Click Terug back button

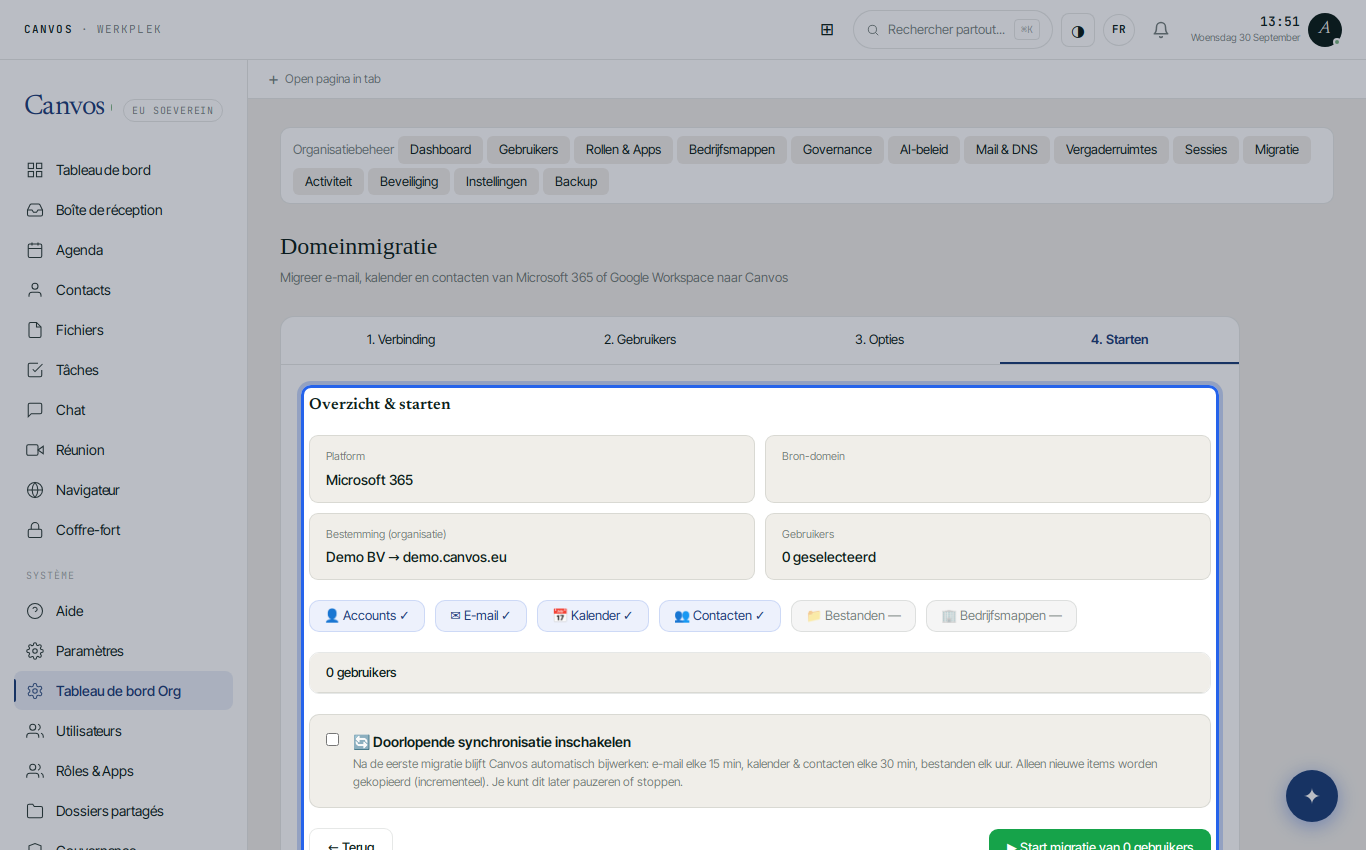coord(351,840)
